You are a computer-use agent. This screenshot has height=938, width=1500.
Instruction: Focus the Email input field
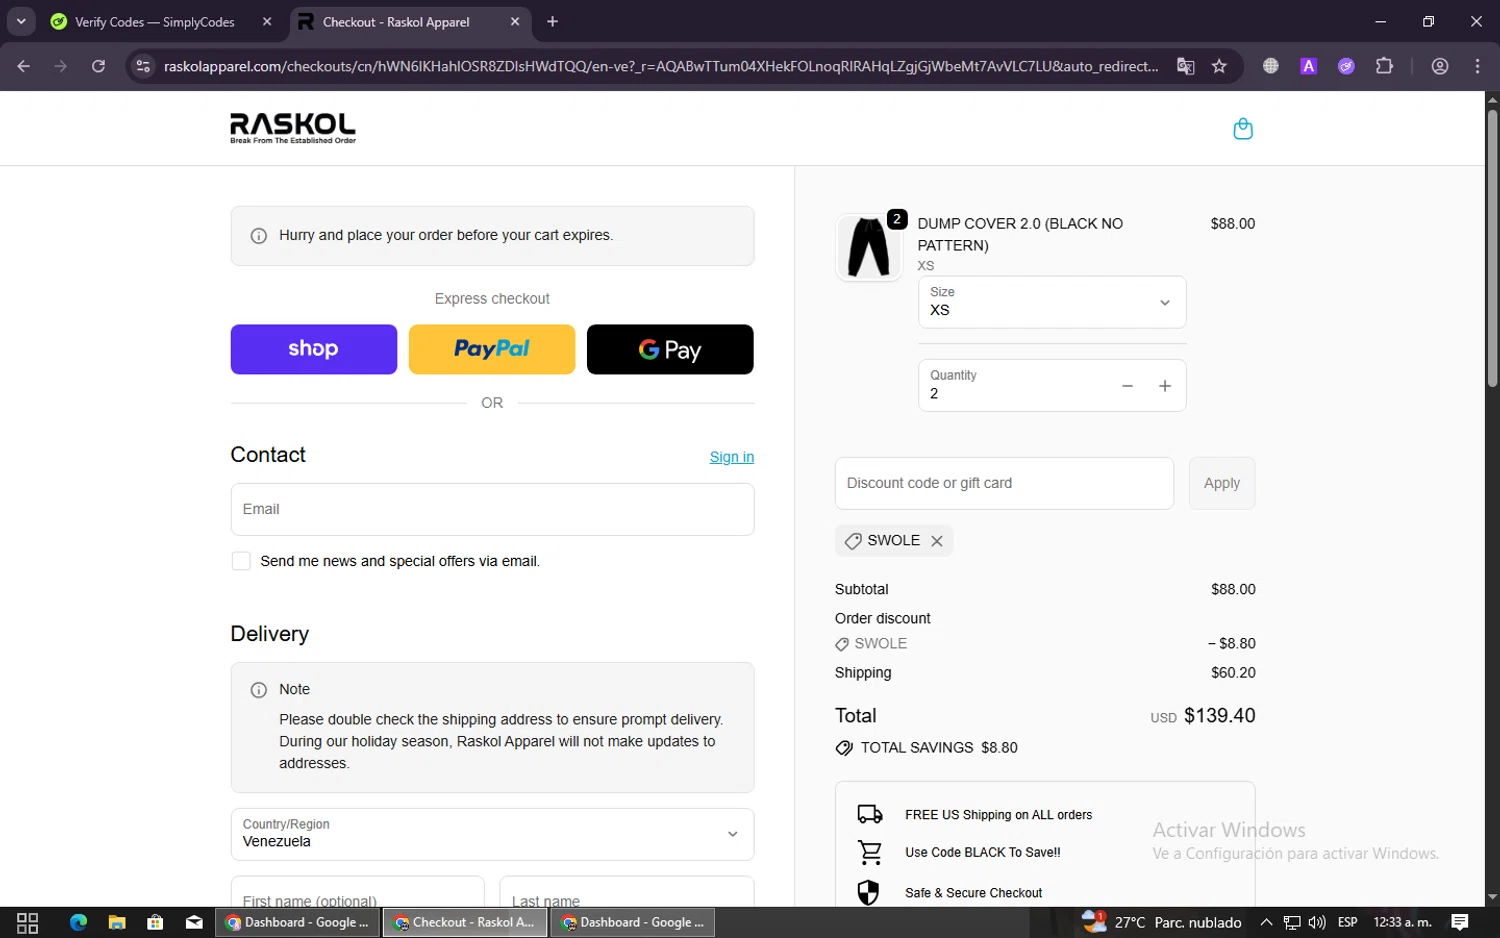492,509
